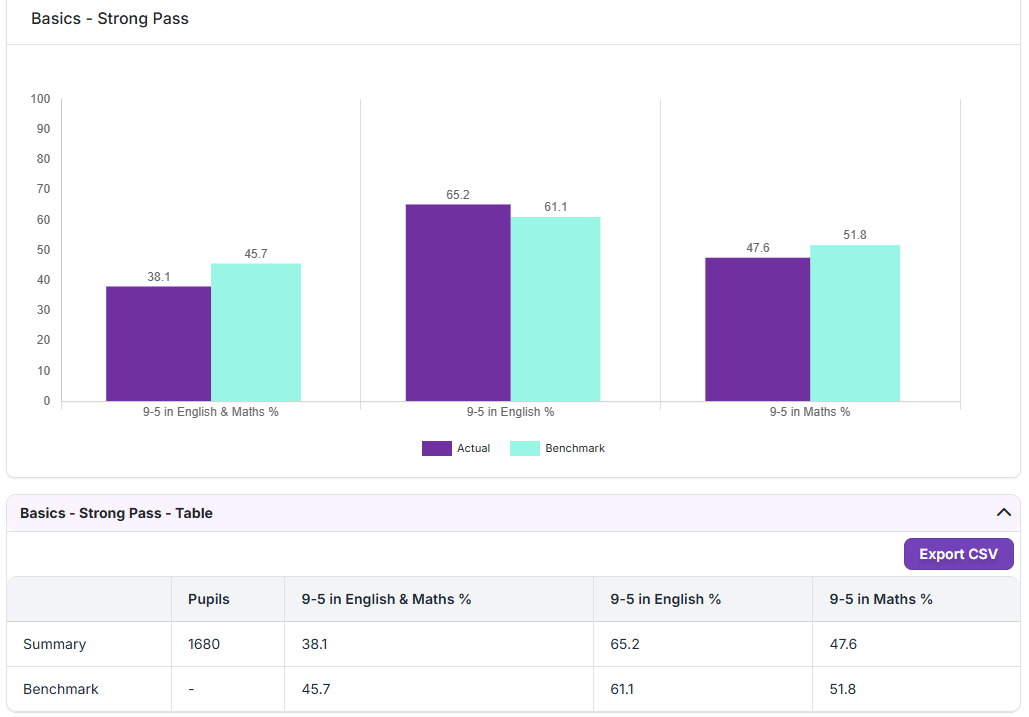This screenshot has width=1029, height=717.
Task: Click the 9-5 in English & Maths % column header
Action: [387, 599]
